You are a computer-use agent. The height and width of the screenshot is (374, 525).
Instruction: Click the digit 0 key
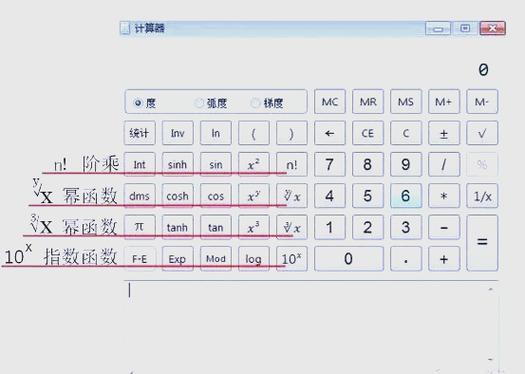click(349, 258)
